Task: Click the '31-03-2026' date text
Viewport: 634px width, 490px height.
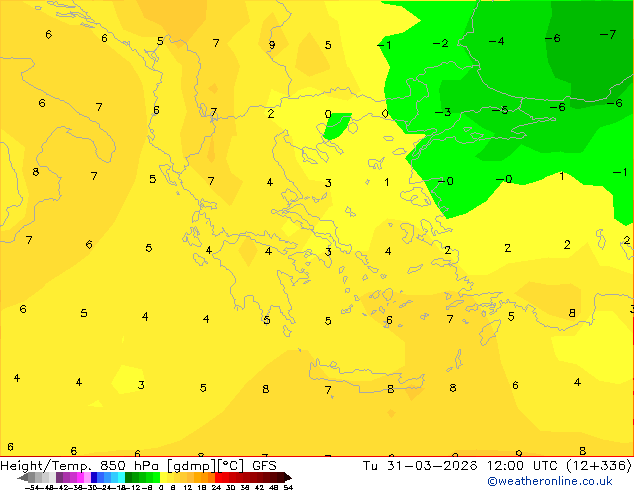Action: click(x=432, y=466)
